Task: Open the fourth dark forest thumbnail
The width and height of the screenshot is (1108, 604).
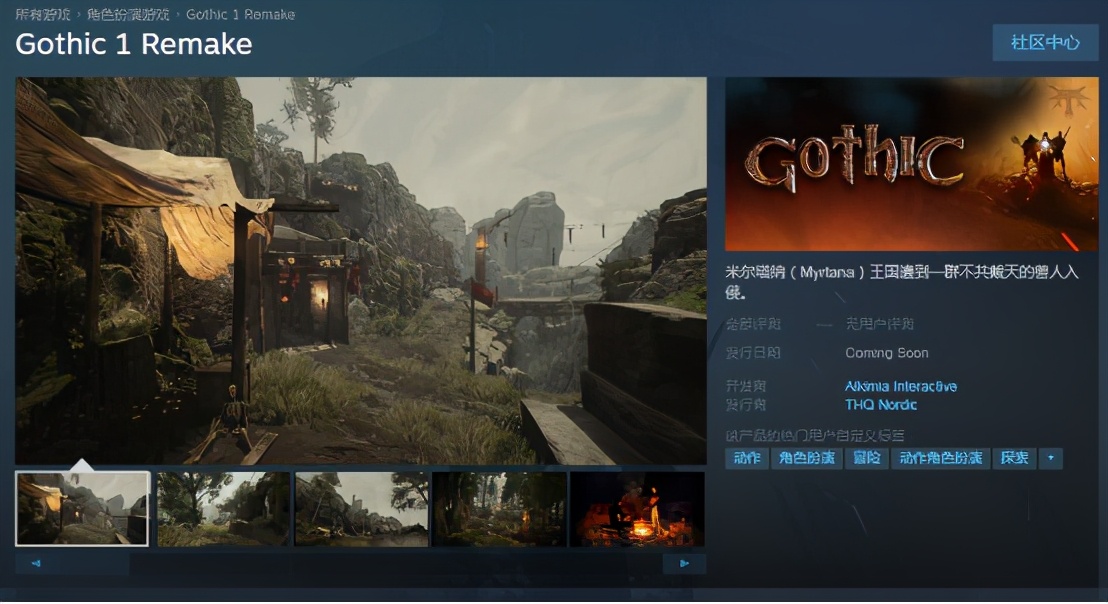Action: point(499,509)
